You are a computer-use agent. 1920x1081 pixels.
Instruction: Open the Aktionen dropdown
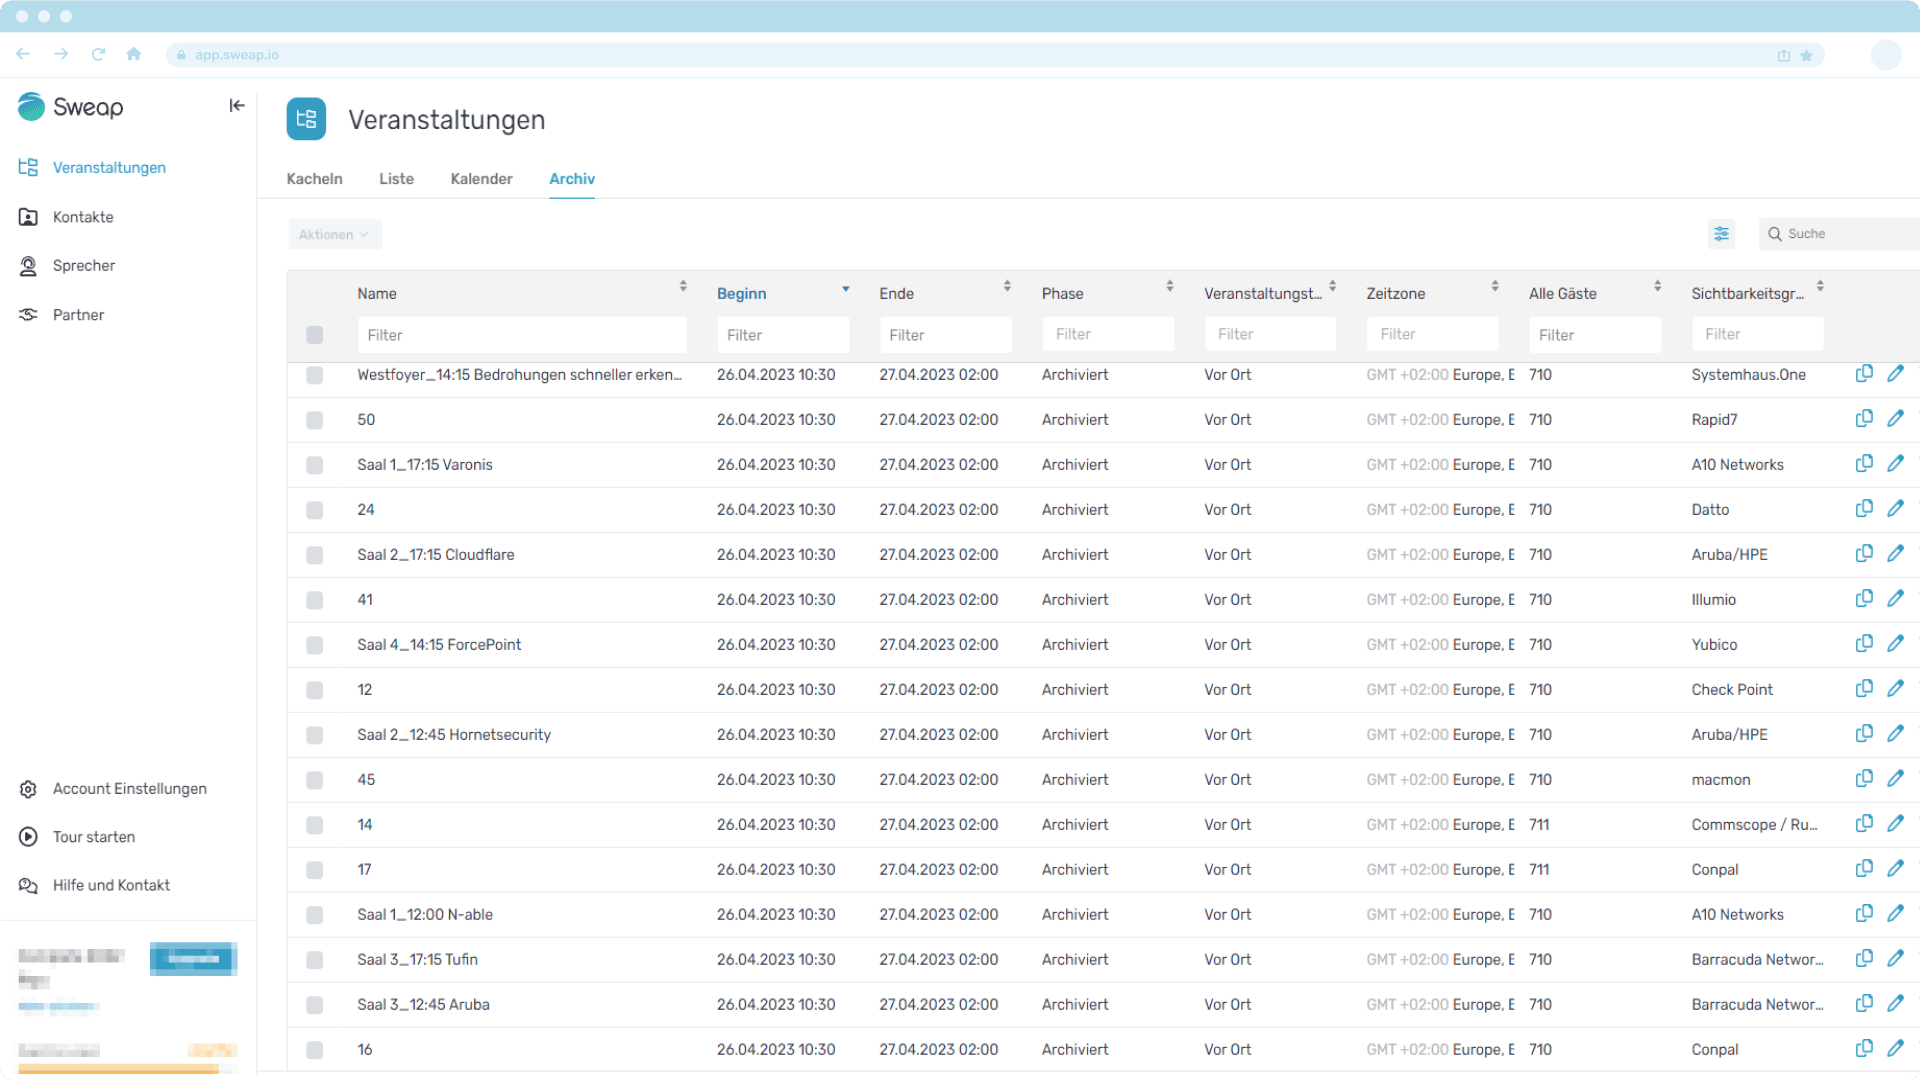point(334,235)
